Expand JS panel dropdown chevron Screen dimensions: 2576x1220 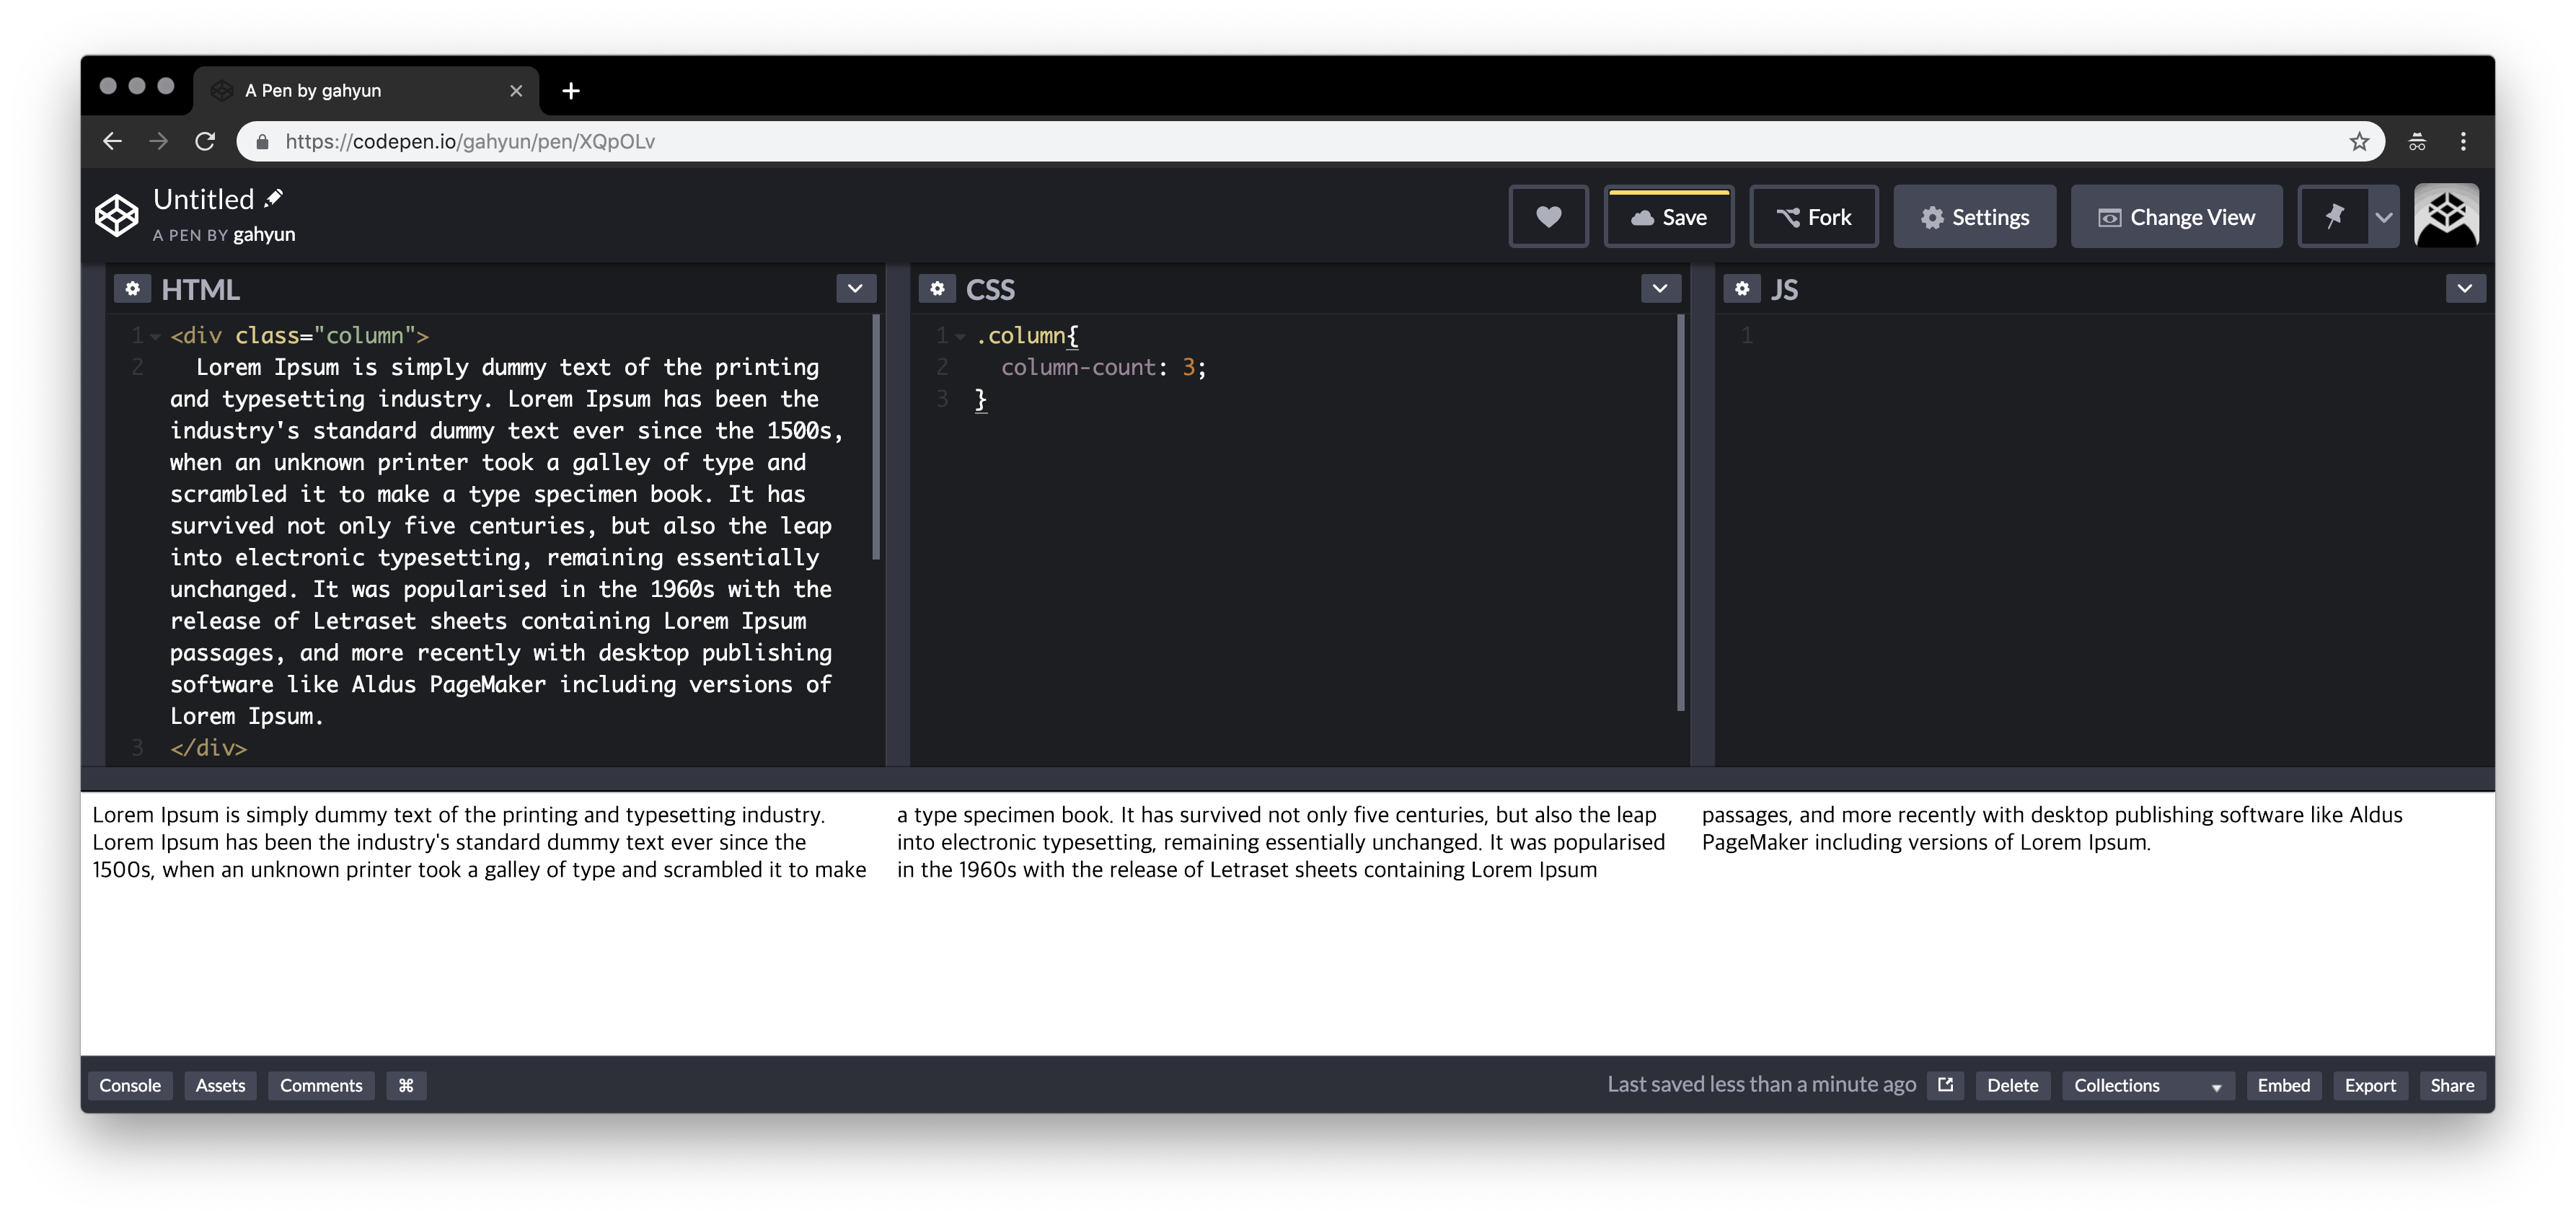[x=2464, y=289]
